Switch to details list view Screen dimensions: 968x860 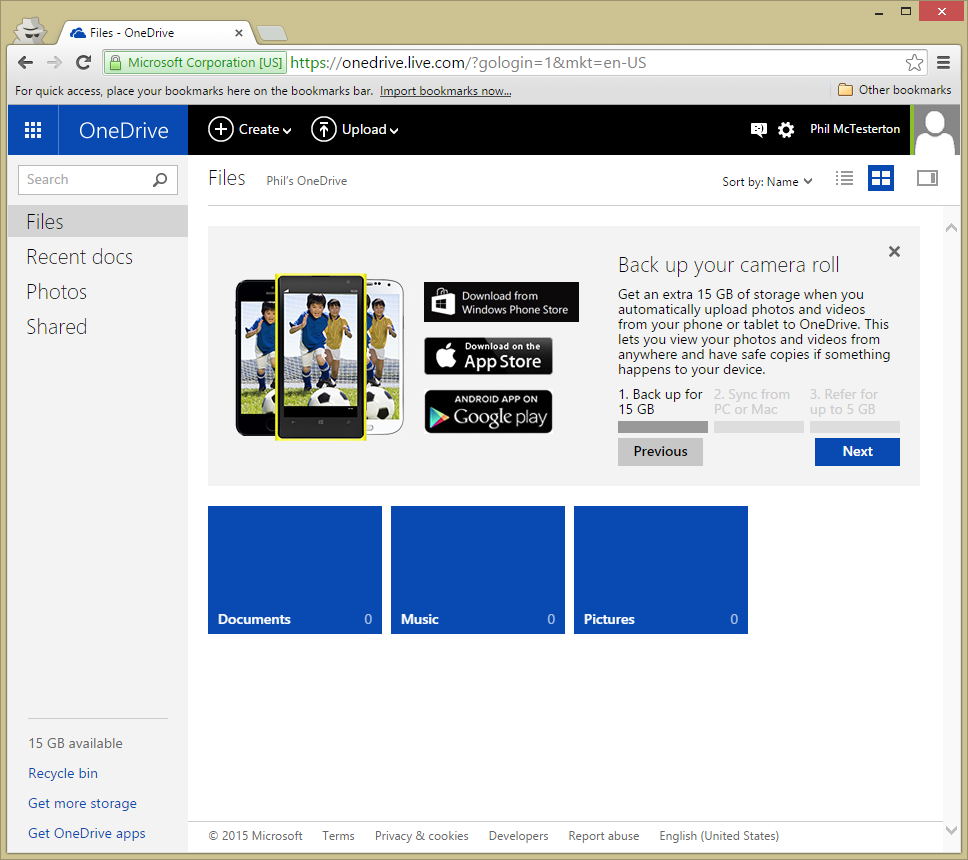[845, 178]
